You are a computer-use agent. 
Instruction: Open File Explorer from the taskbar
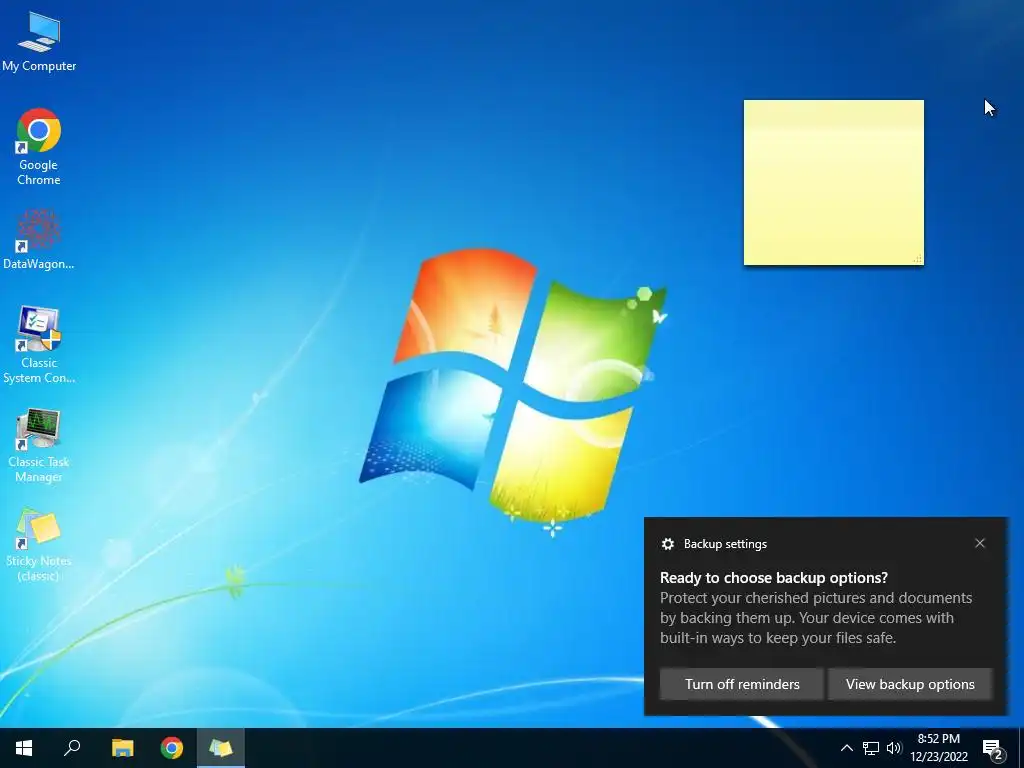(x=122, y=748)
